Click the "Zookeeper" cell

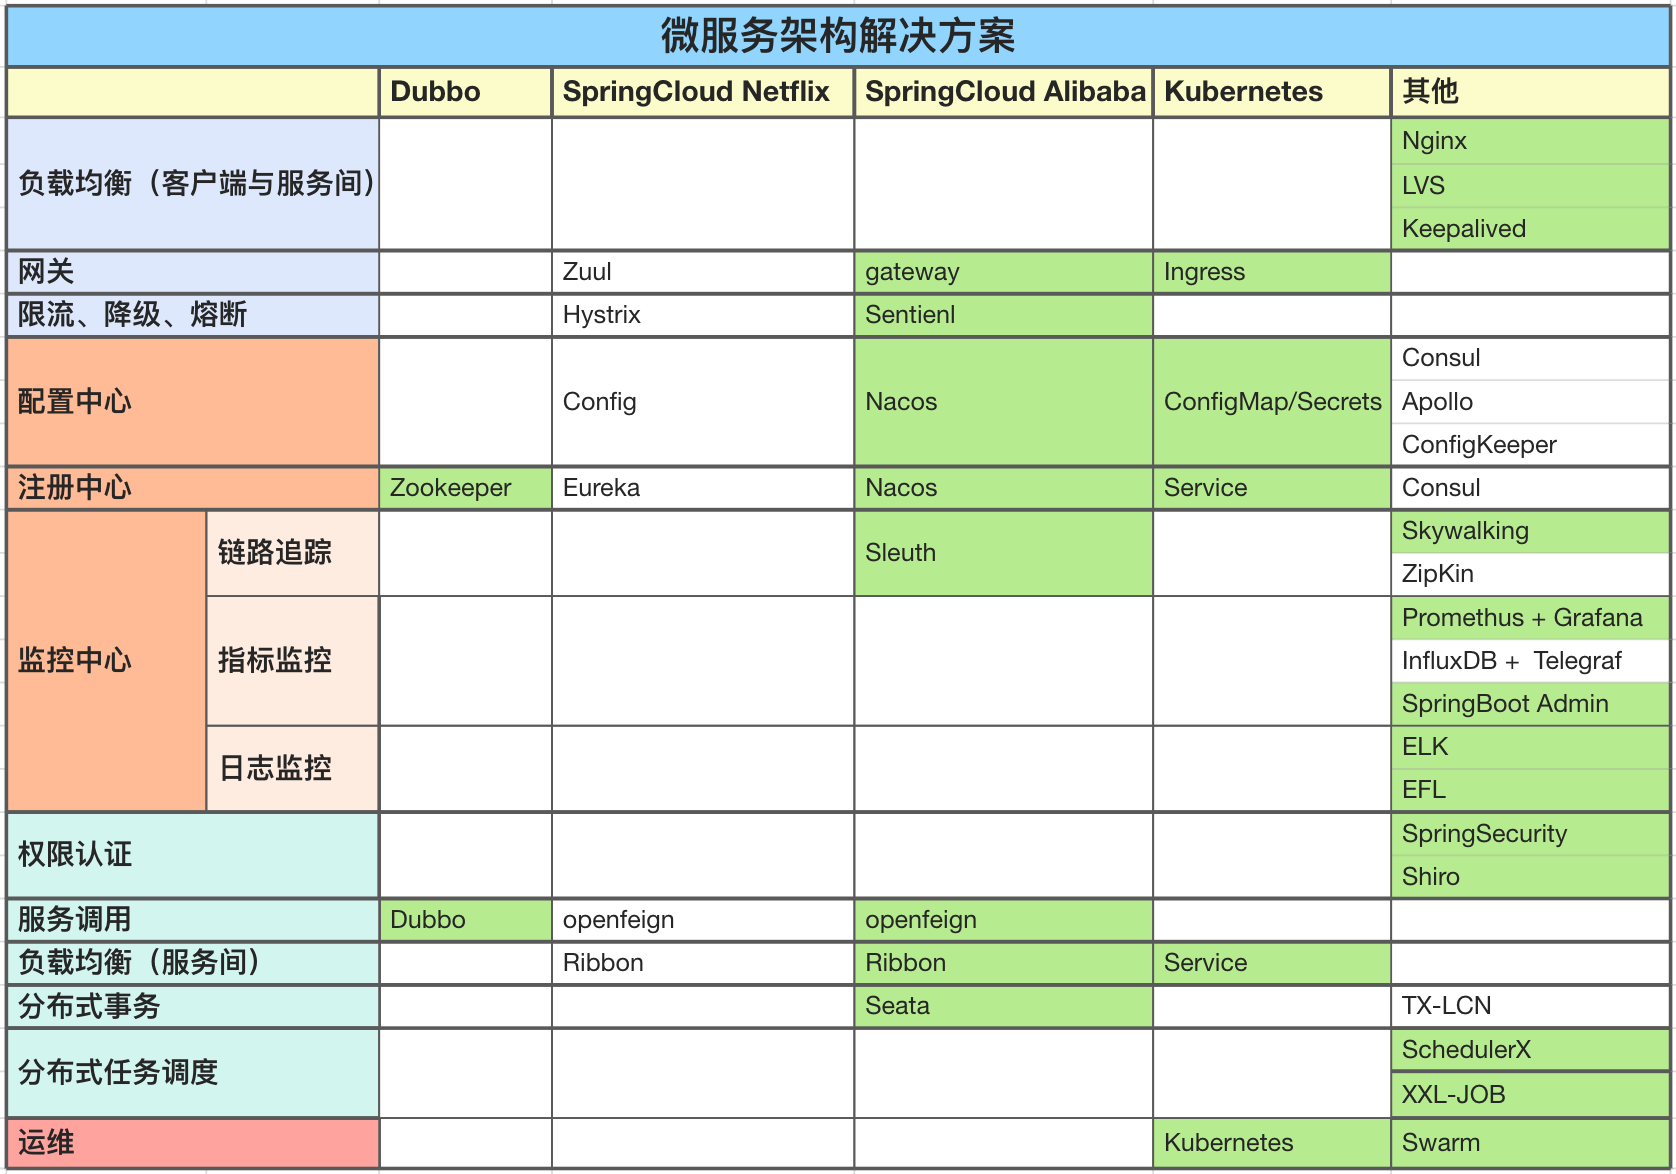(465, 488)
